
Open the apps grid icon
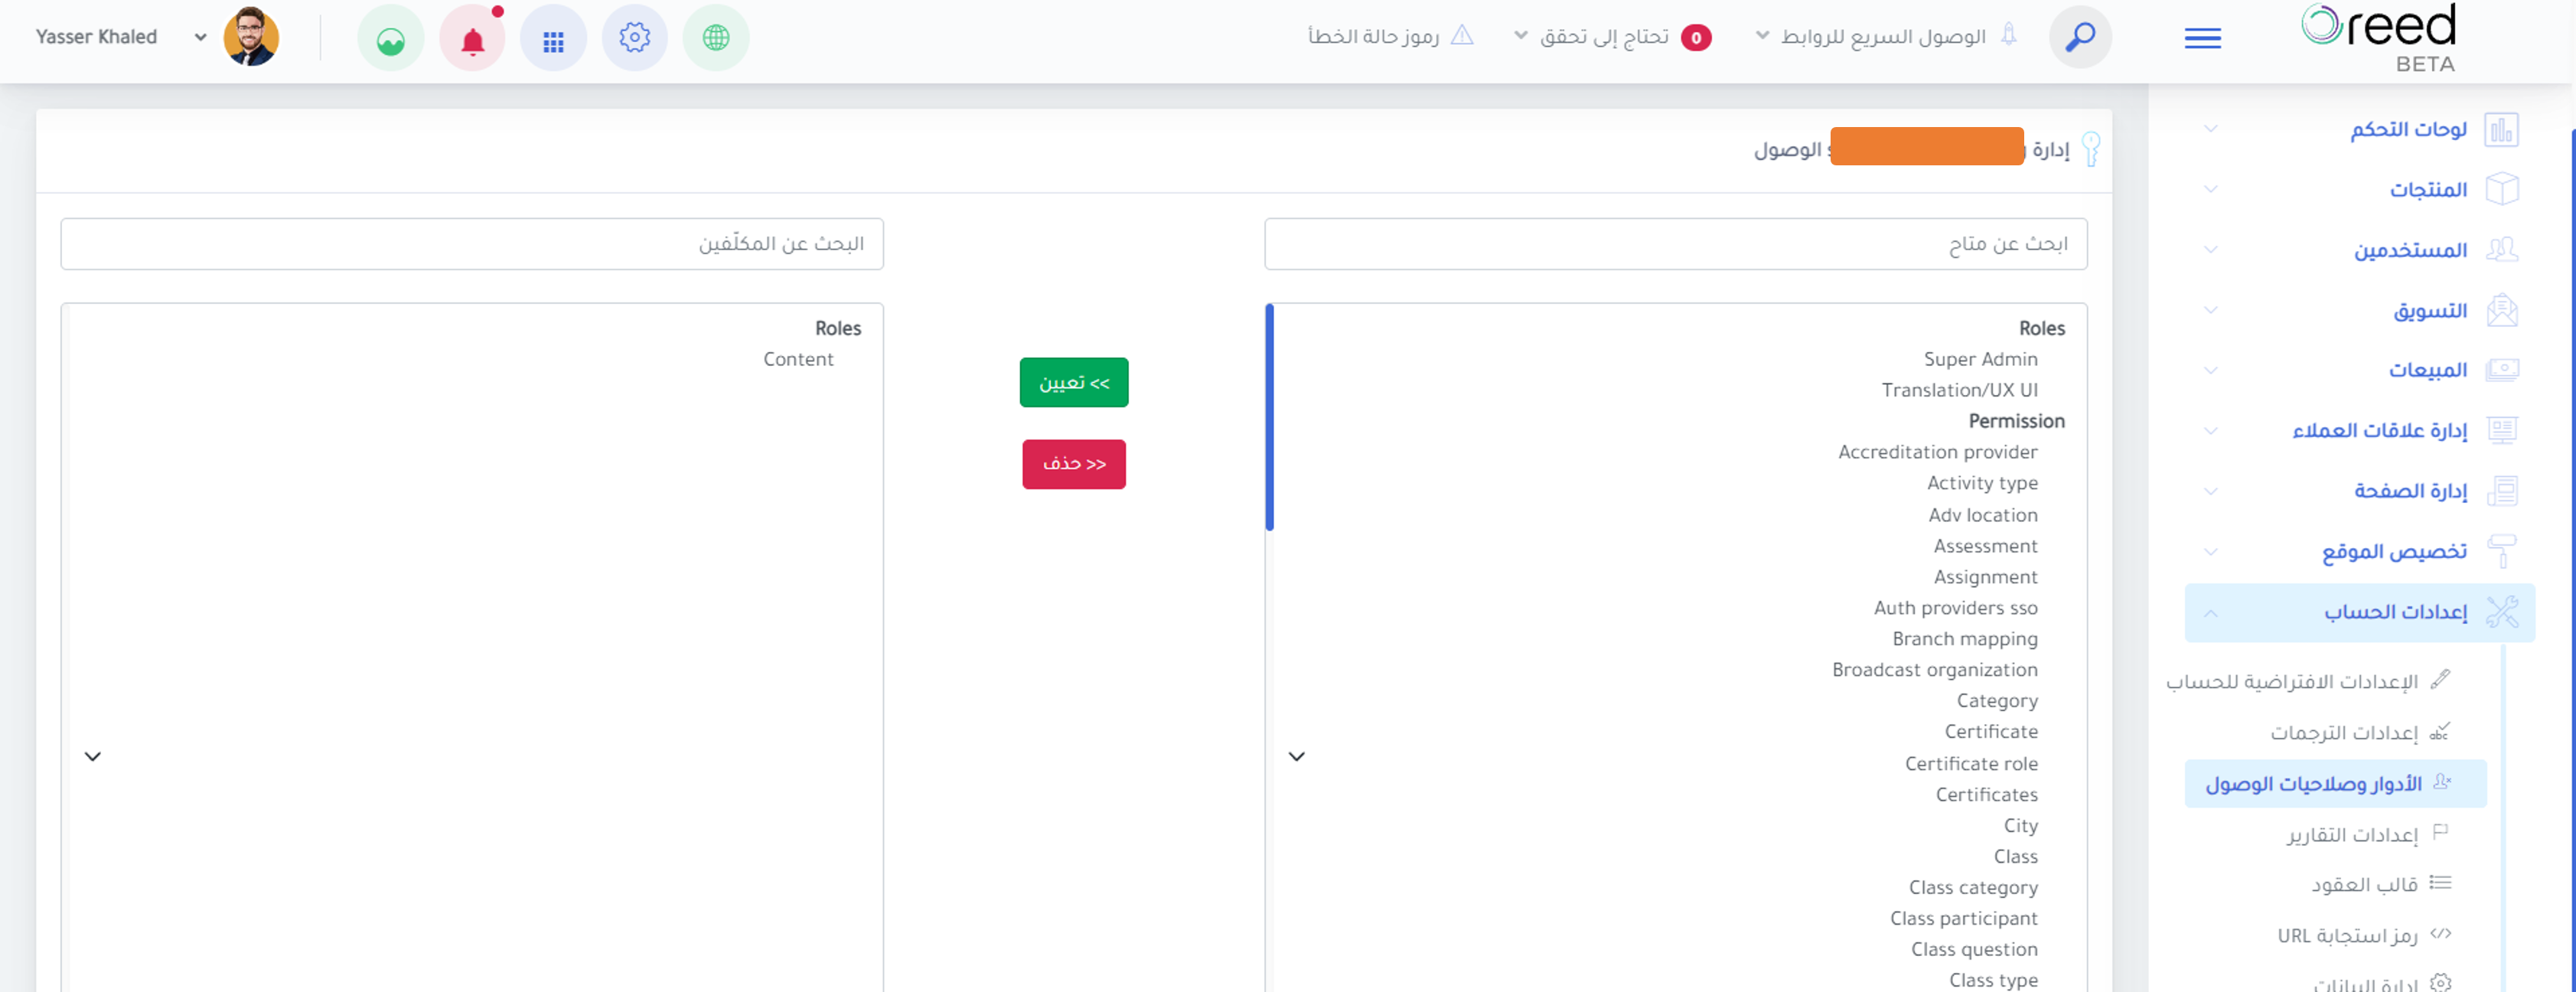pyautogui.click(x=553, y=38)
